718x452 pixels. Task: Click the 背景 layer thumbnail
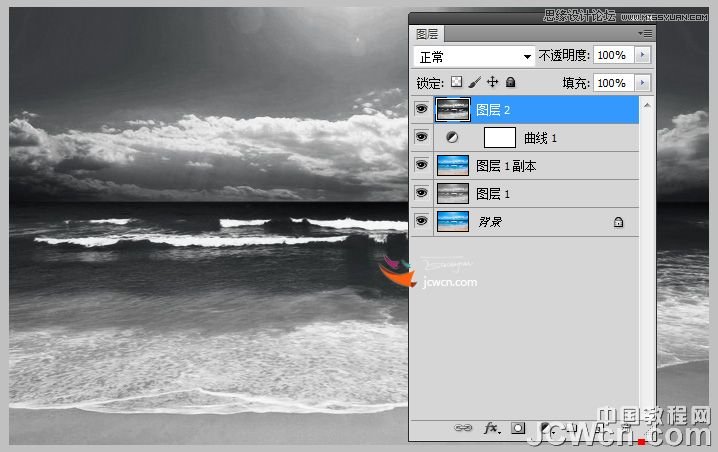tap(453, 221)
